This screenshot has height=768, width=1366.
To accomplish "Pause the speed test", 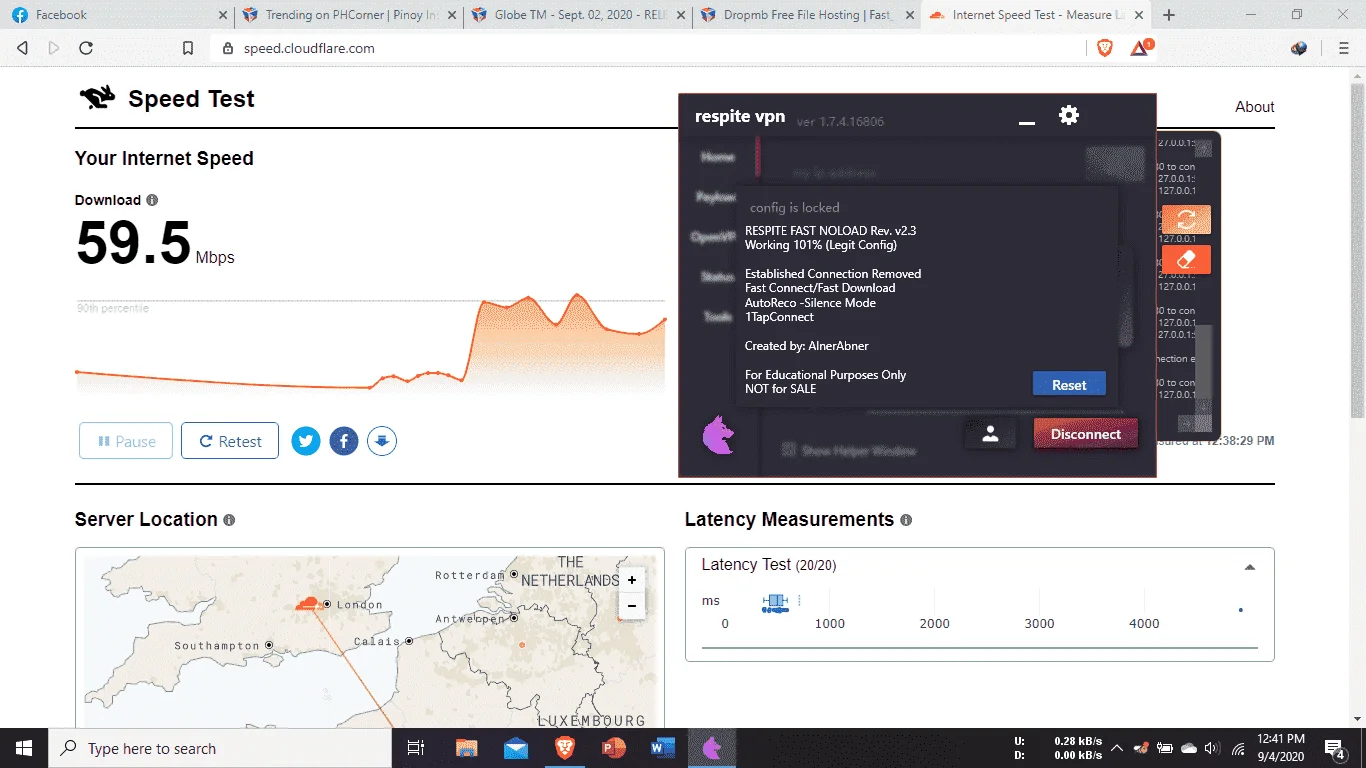I will (x=126, y=441).
